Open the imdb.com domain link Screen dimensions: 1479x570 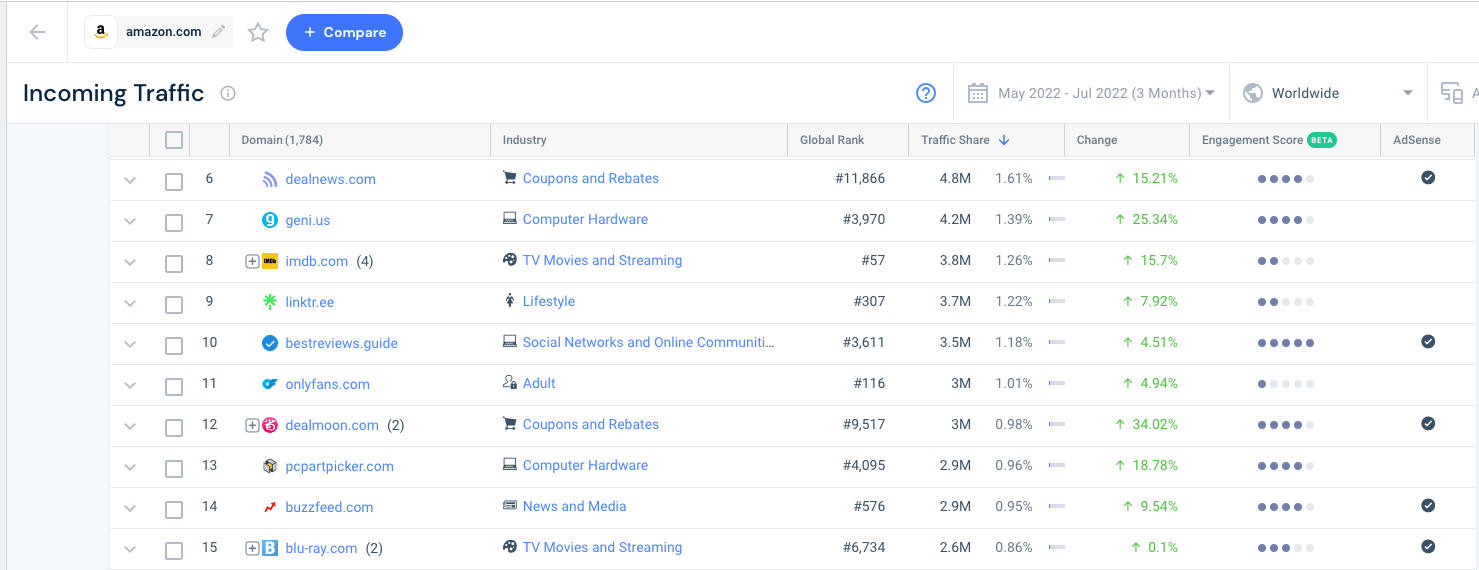[x=317, y=261]
